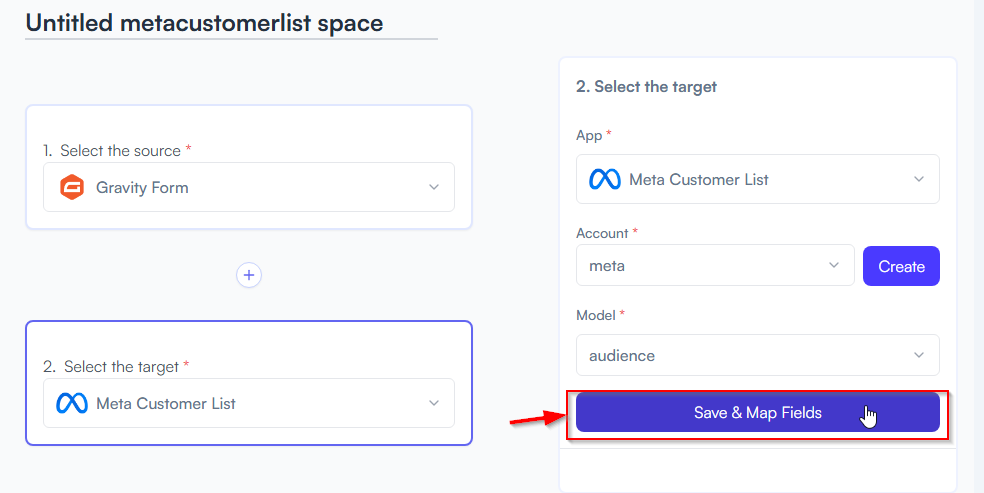Click the chevron arrow beside the meta account
The image size is (984, 493).
pyautogui.click(x=834, y=265)
